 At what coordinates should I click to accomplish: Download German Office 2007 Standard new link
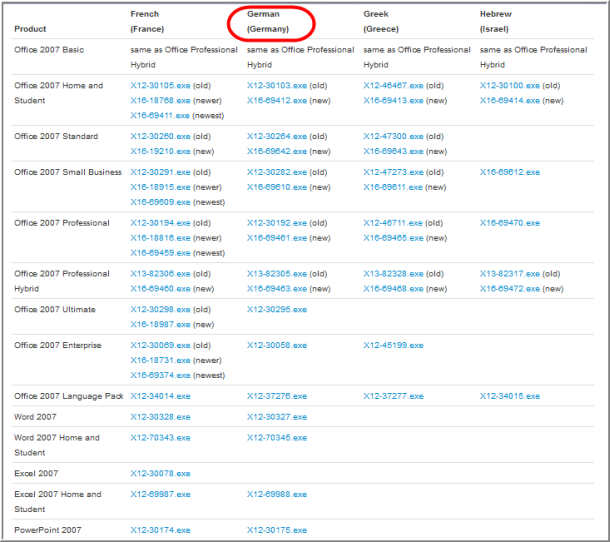[x=277, y=151]
